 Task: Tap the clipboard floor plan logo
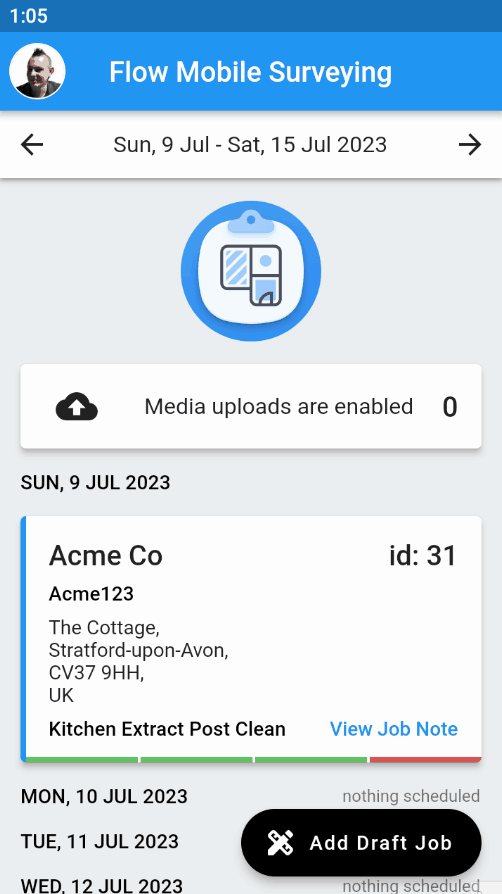point(251,271)
